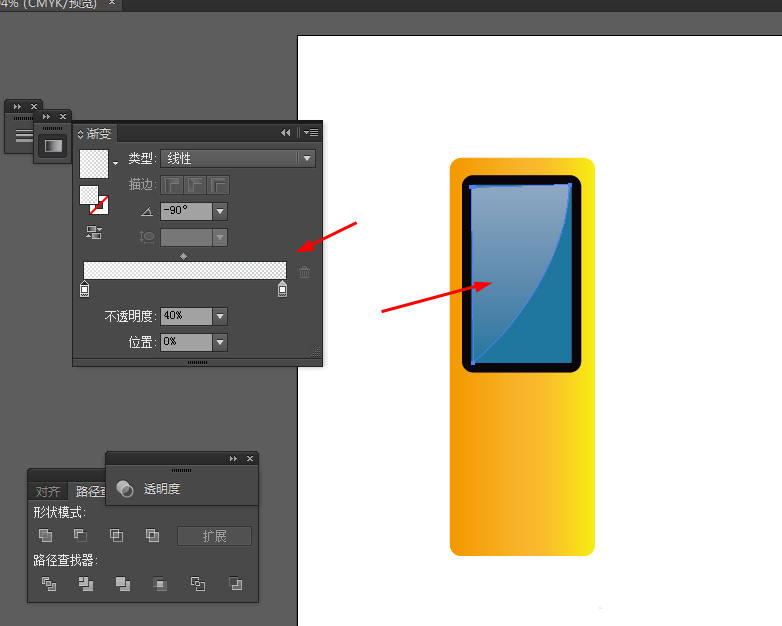The image size is (782, 626).
Task: Click the Intersect shape mode icon
Action: click(x=116, y=535)
